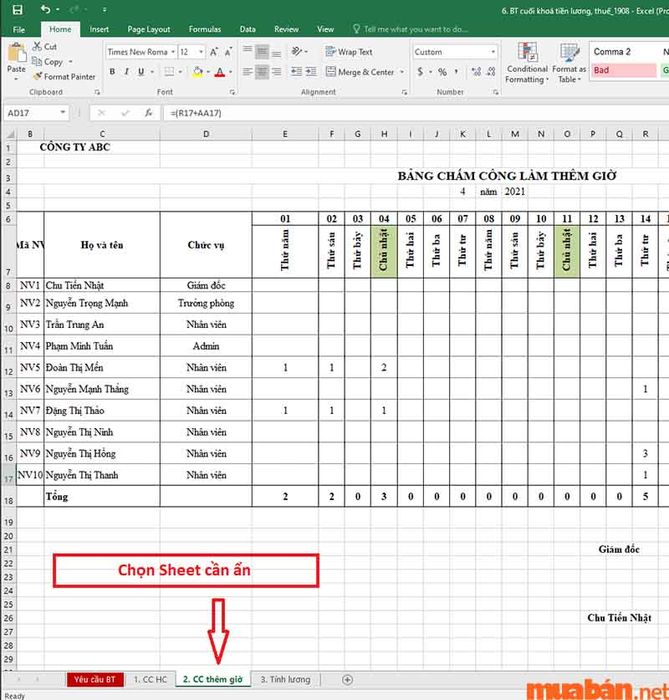Apply the Bad cell style
This screenshot has height=700, width=669.
pyautogui.click(x=623, y=70)
